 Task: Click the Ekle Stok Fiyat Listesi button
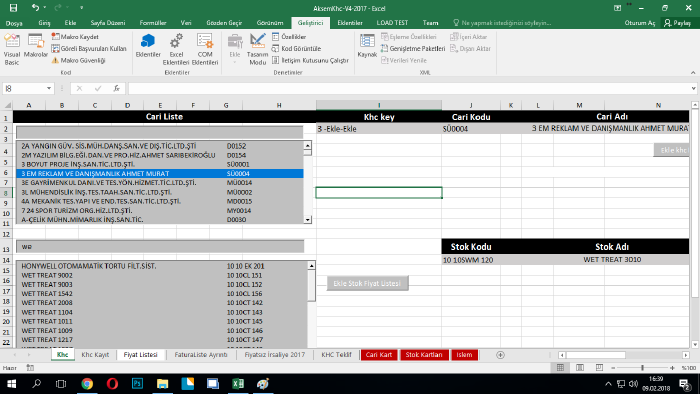click(367, 283)
